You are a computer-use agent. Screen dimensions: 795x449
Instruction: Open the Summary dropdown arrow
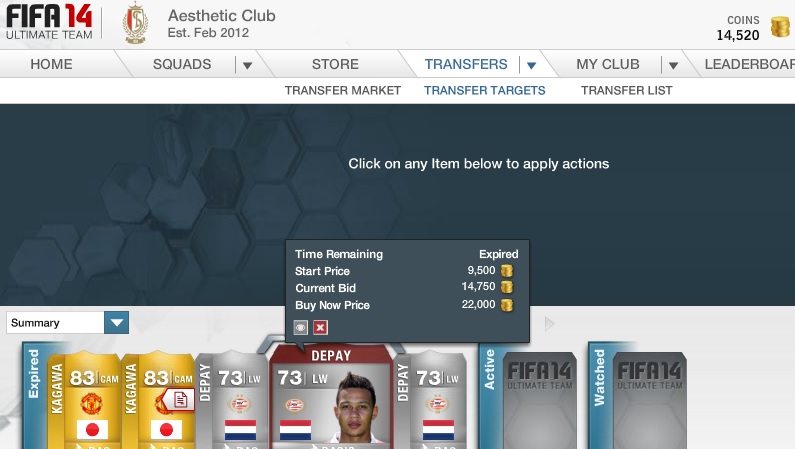[x=117, y=322]
